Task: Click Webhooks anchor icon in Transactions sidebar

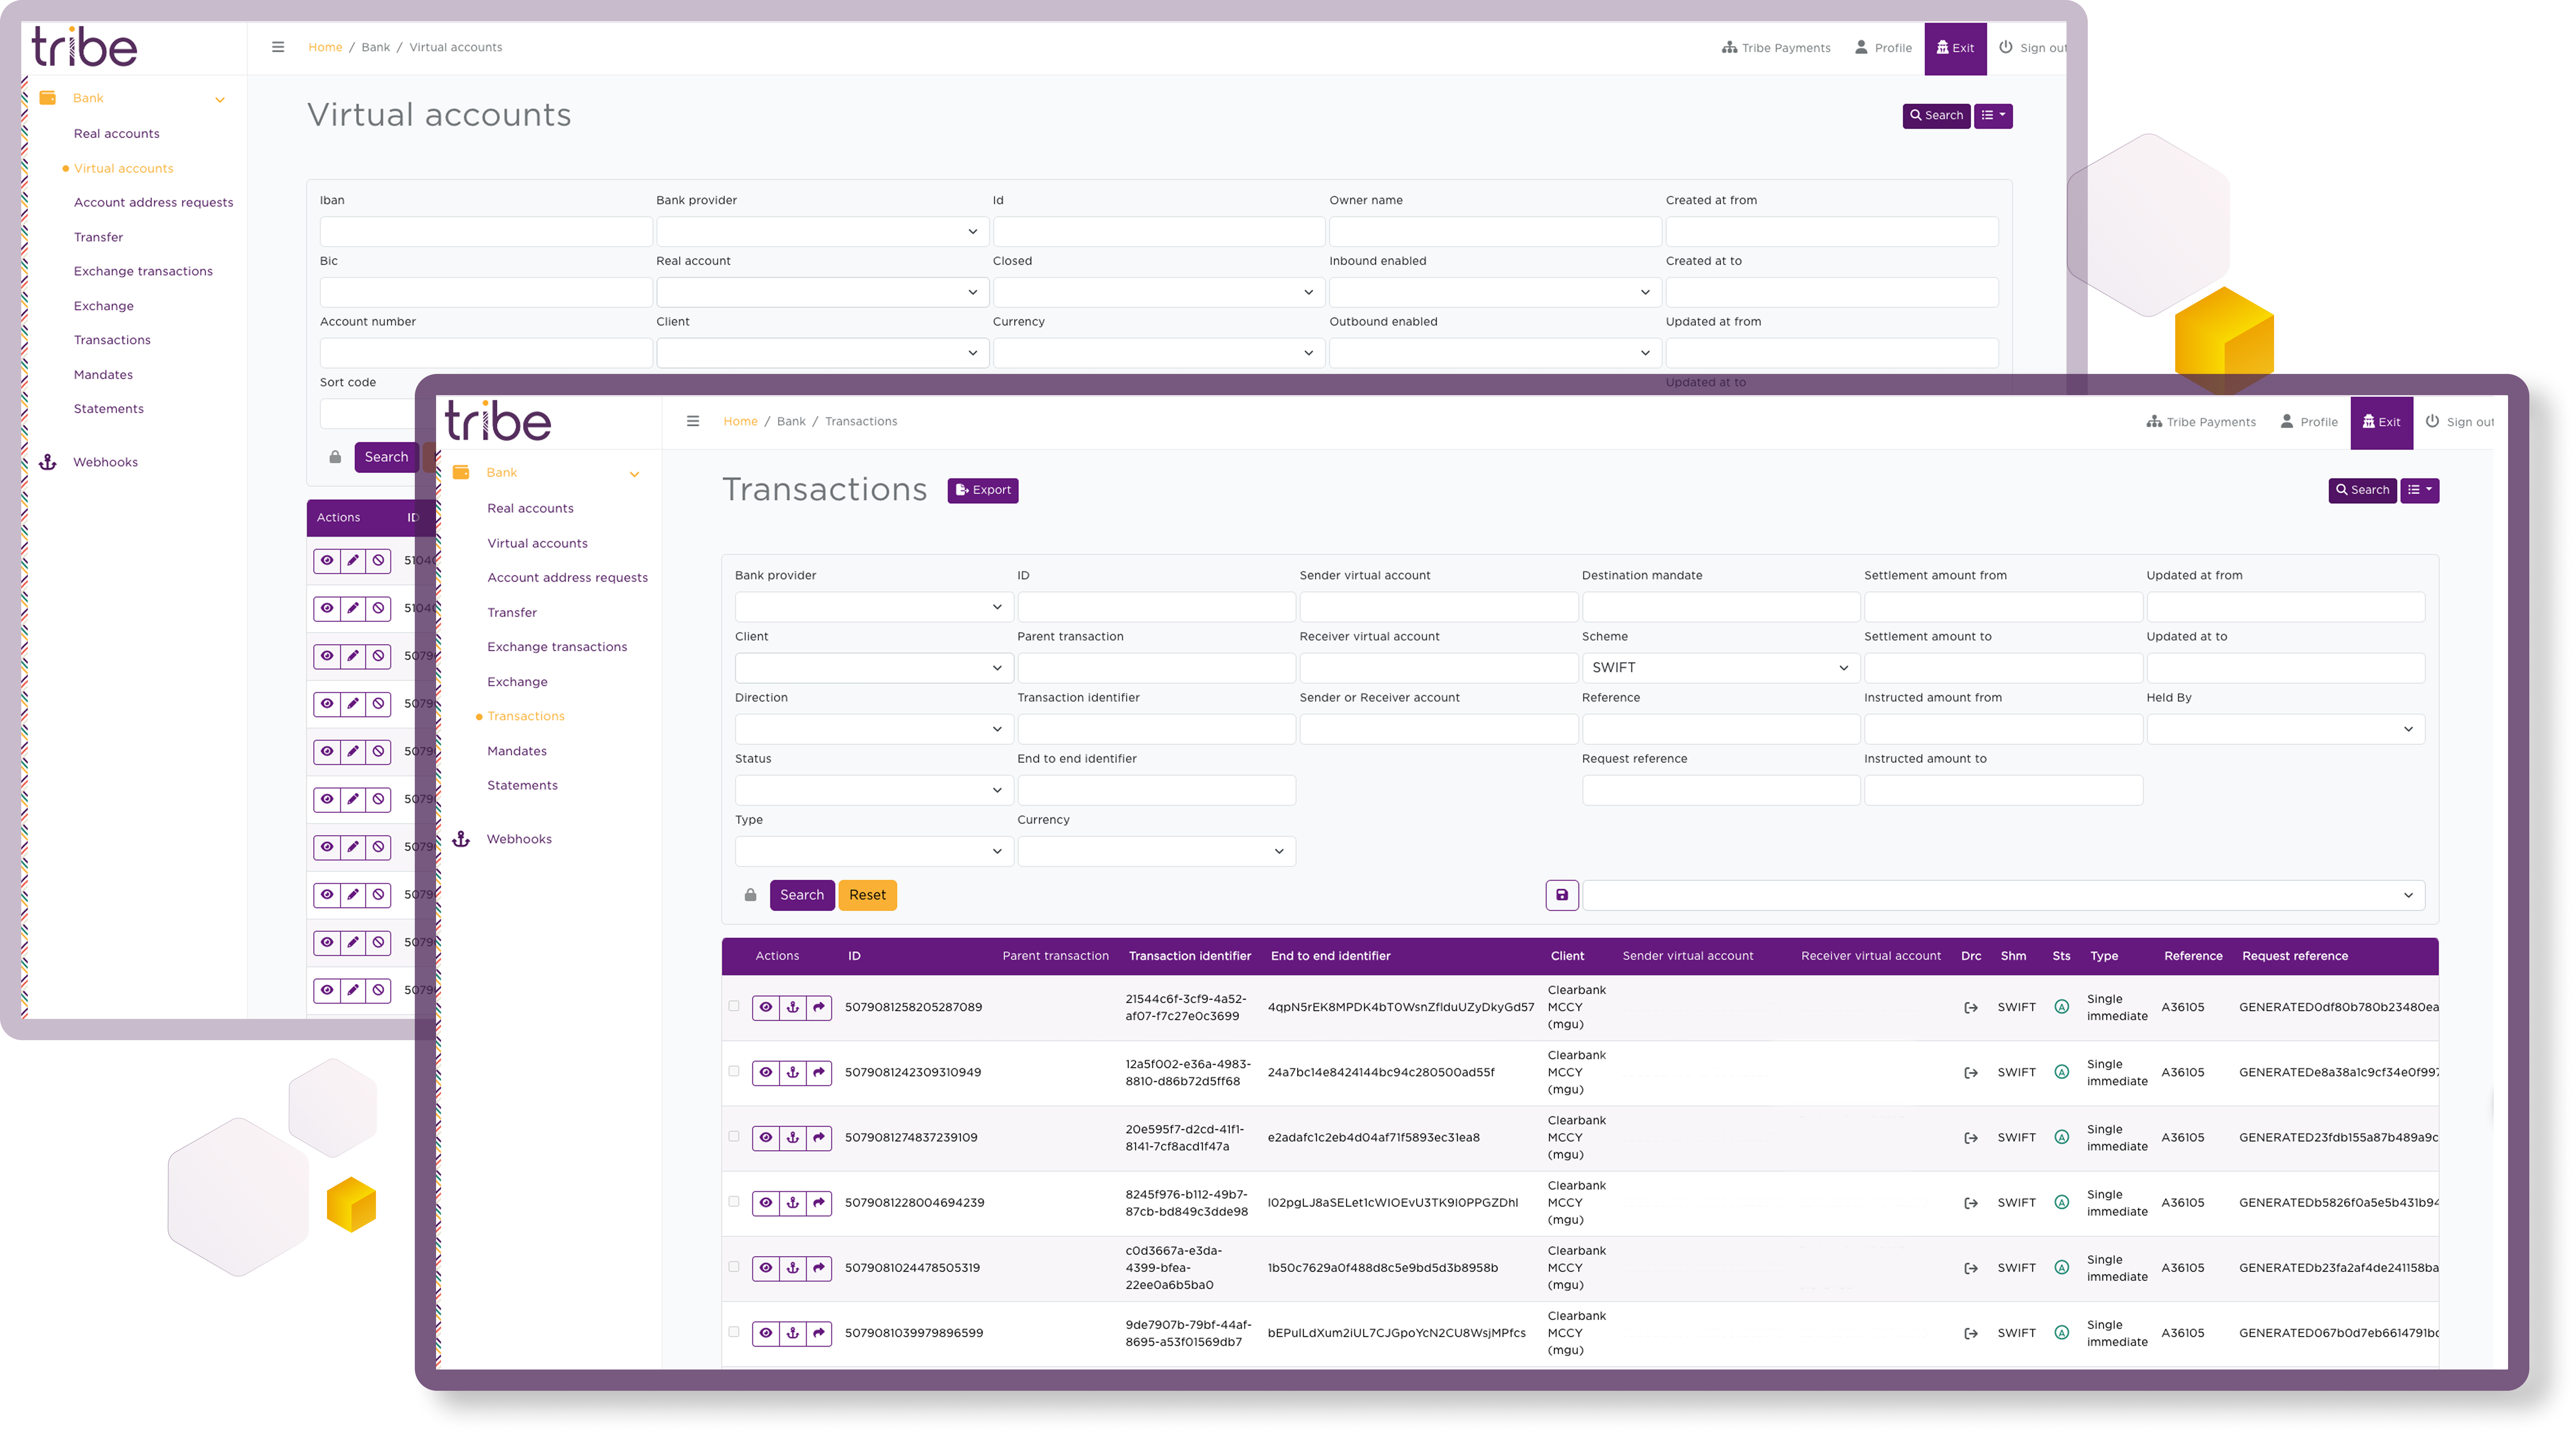Action: pyautogui.click(x=461, y=839)
